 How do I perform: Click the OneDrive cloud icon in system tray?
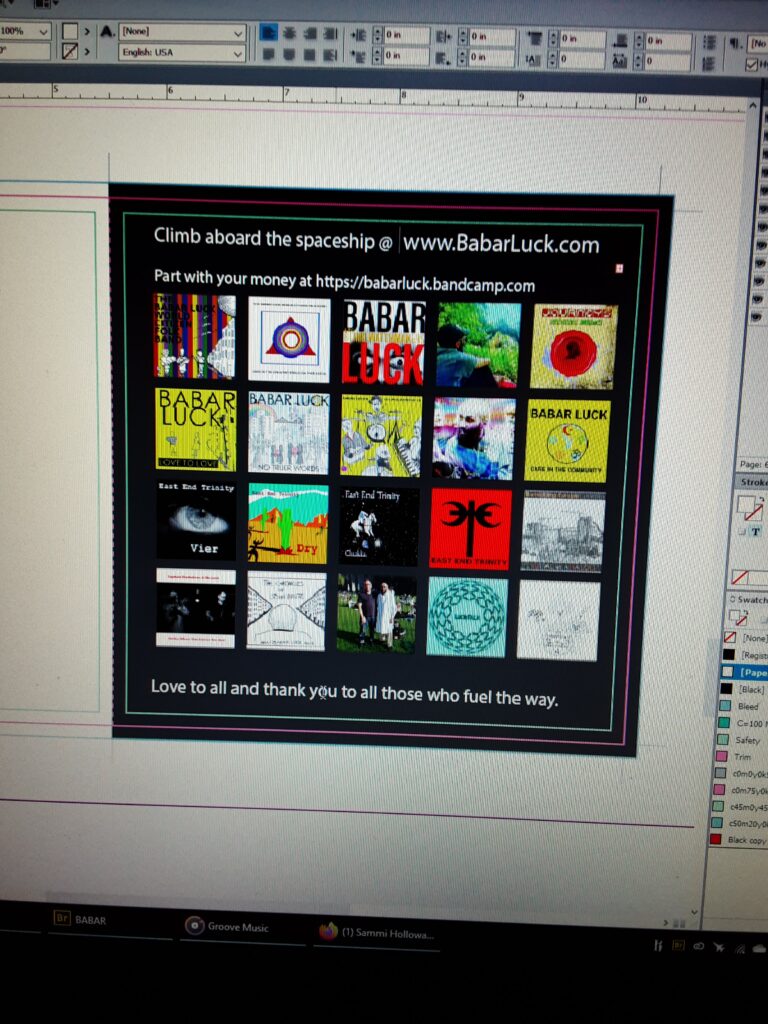tap(760, 948)
